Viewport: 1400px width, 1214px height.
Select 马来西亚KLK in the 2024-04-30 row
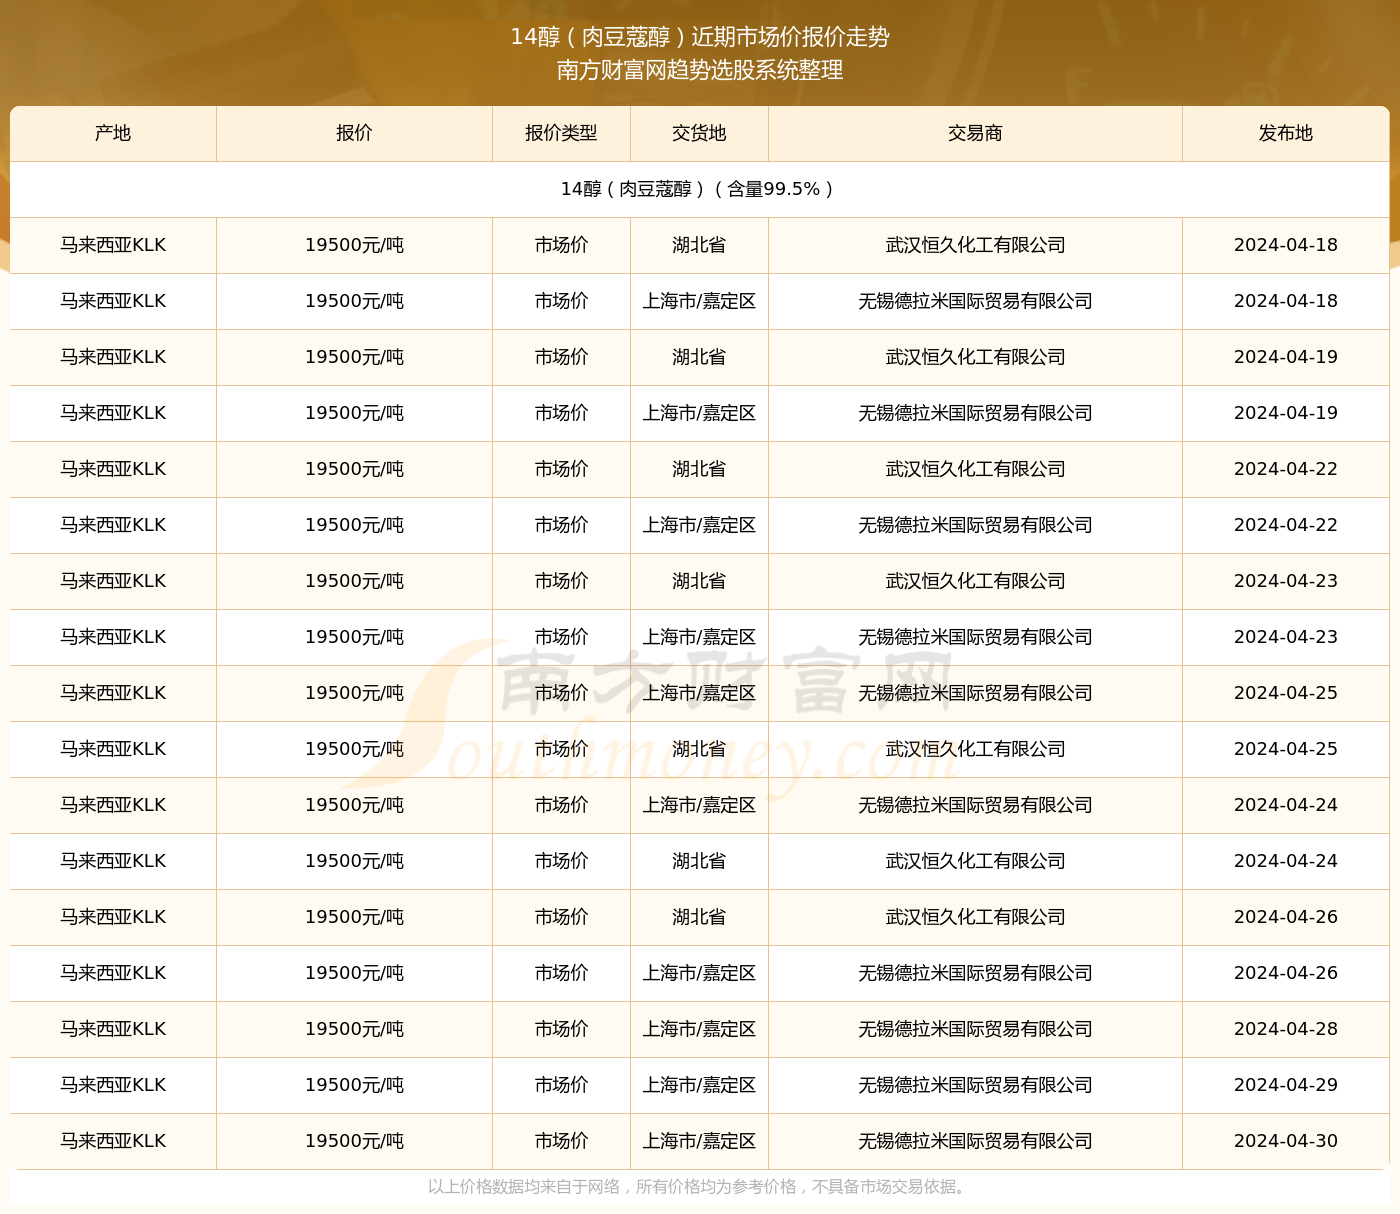[x=113, y=1141]
